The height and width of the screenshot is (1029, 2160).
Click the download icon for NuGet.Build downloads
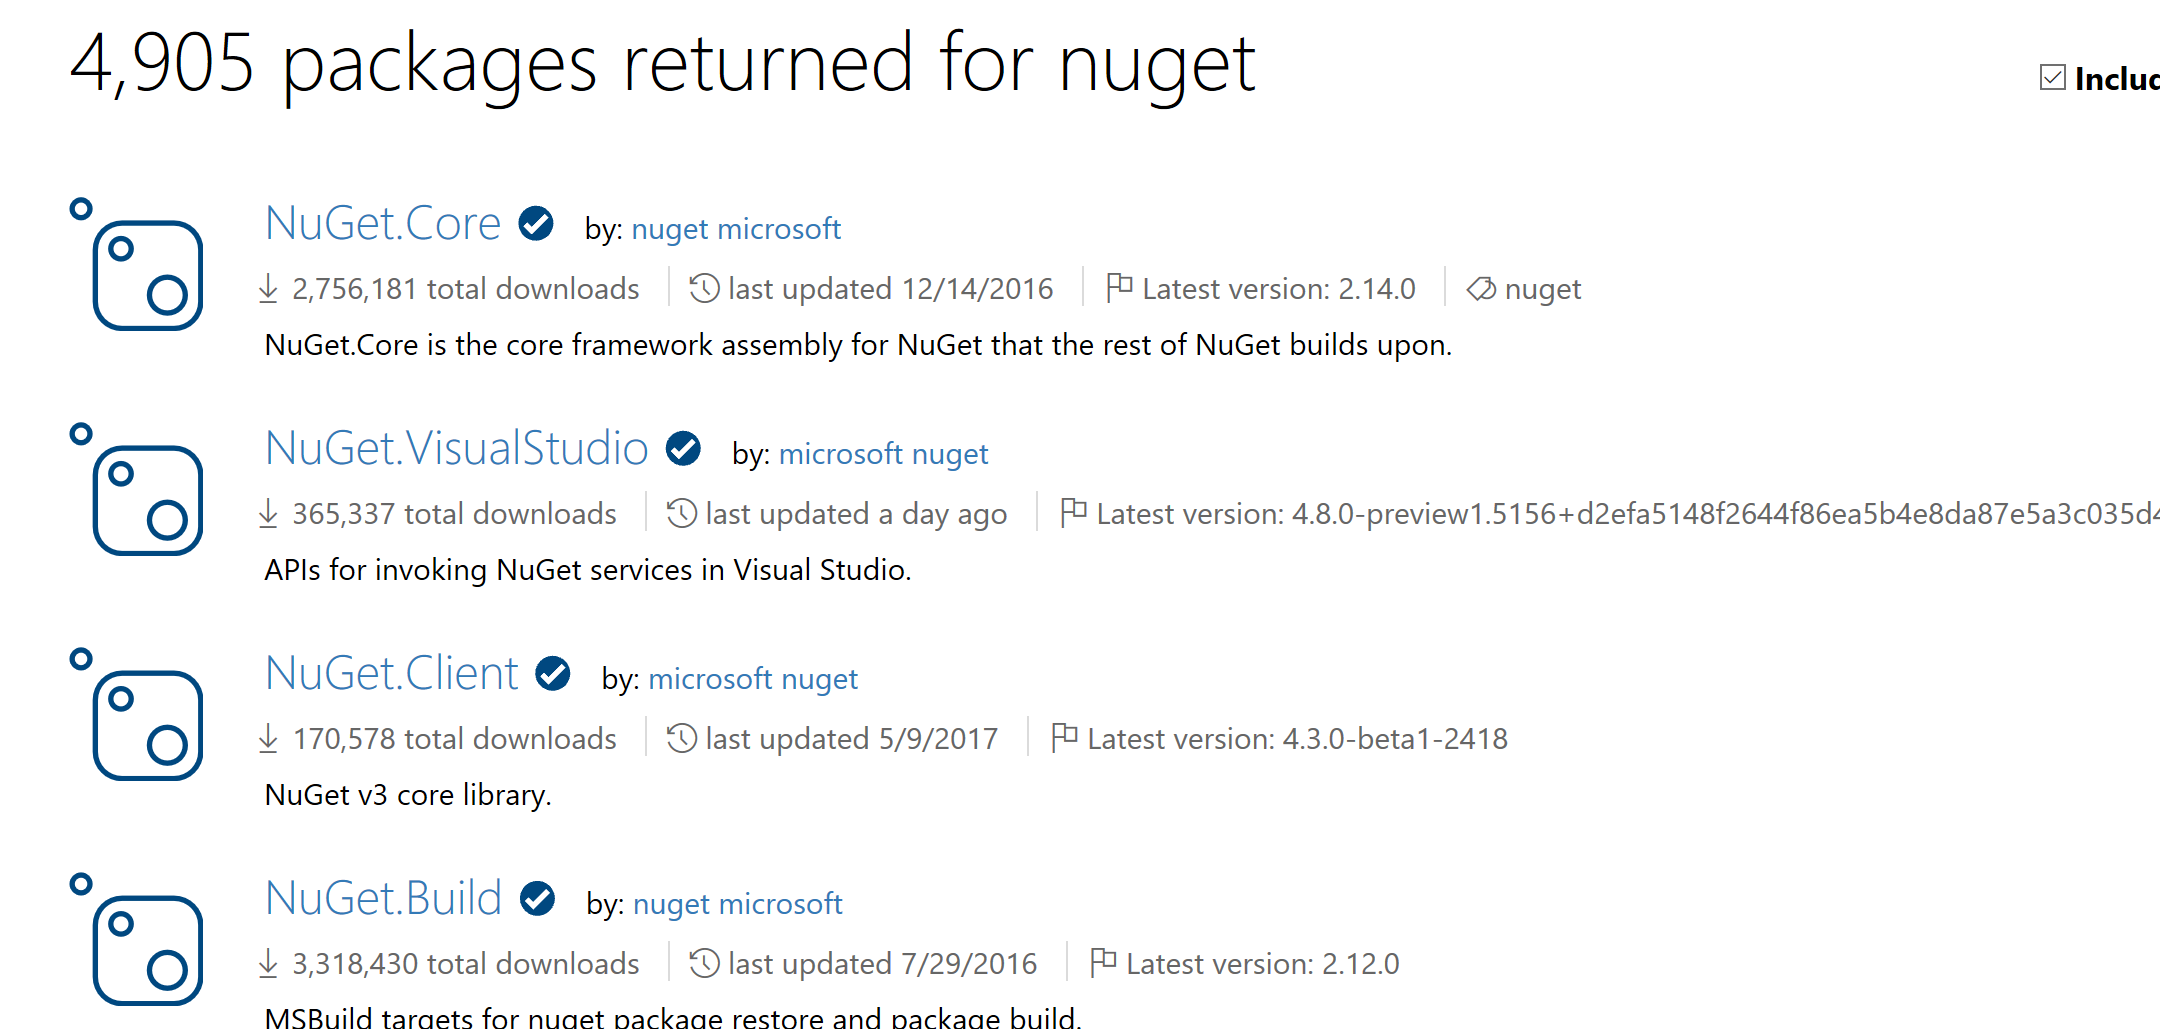tap(268, 963)
